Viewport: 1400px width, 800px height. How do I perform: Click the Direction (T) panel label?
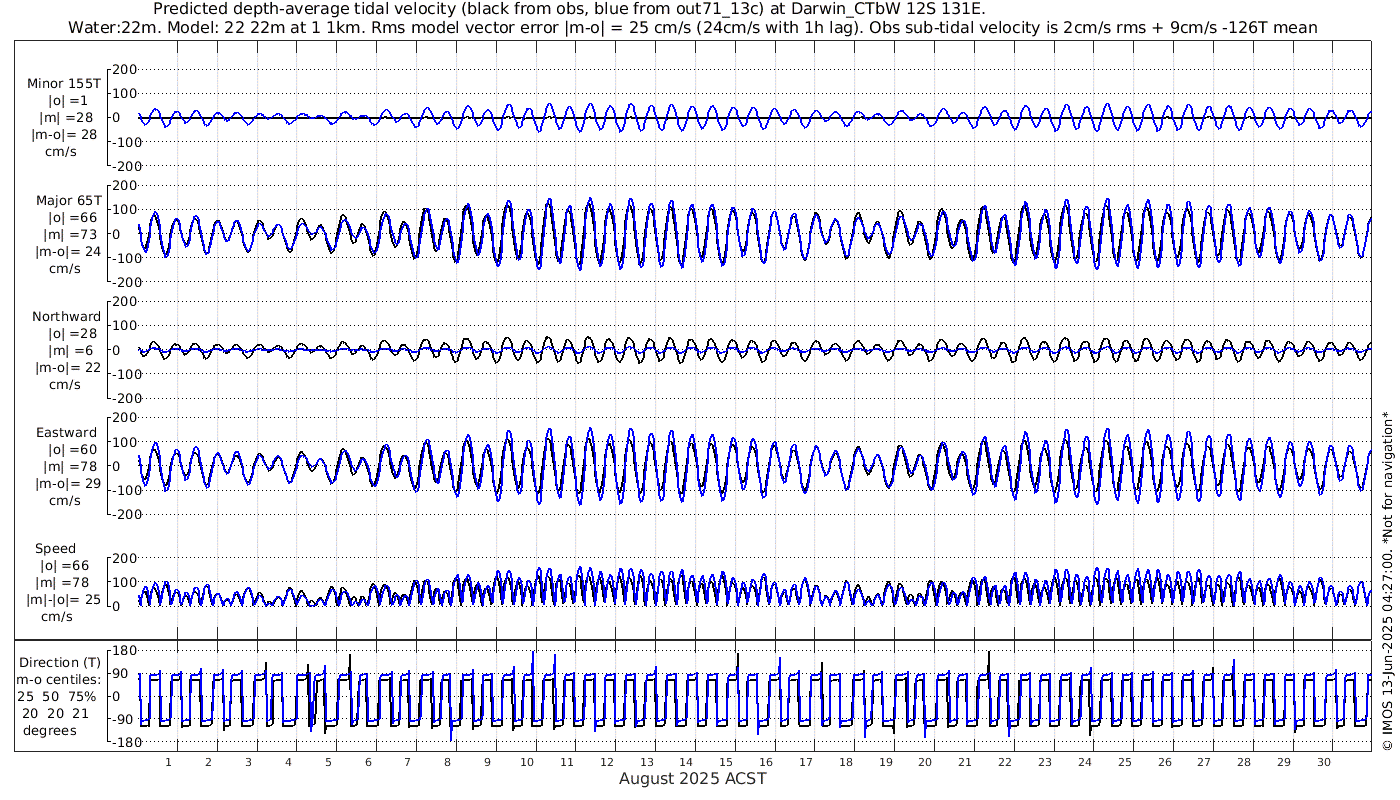[61, 662]
